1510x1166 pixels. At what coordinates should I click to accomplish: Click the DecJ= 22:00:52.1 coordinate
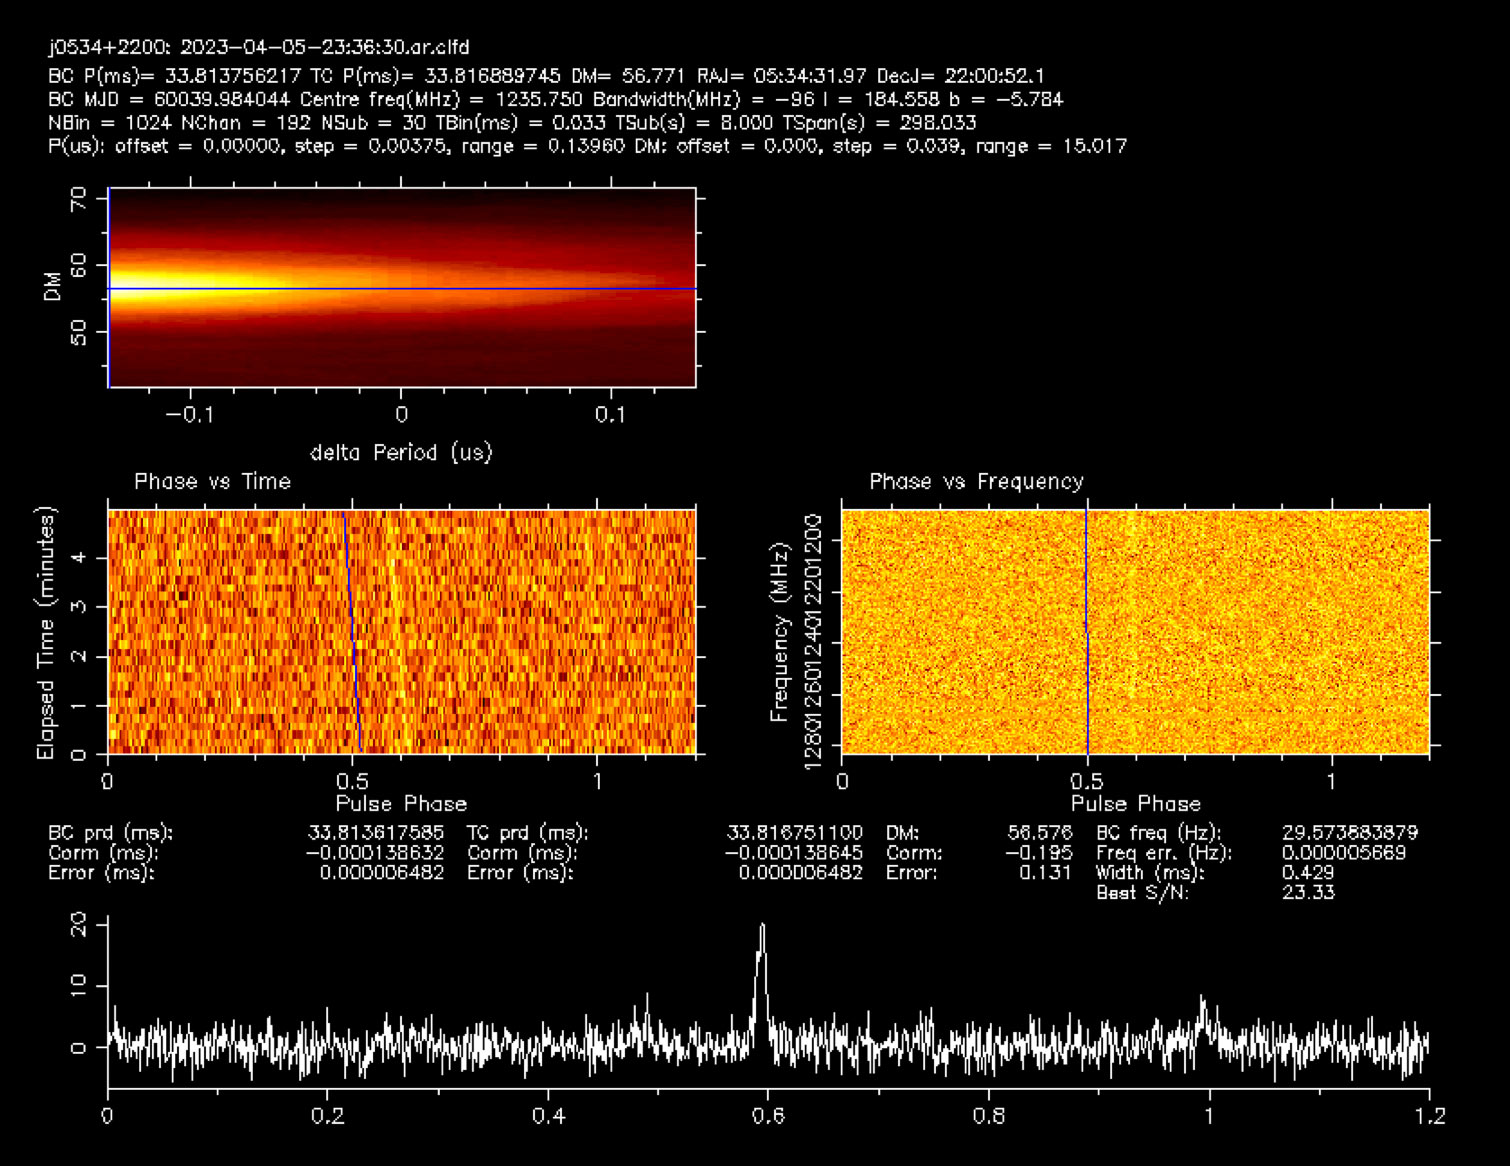(x=960, y=76)
